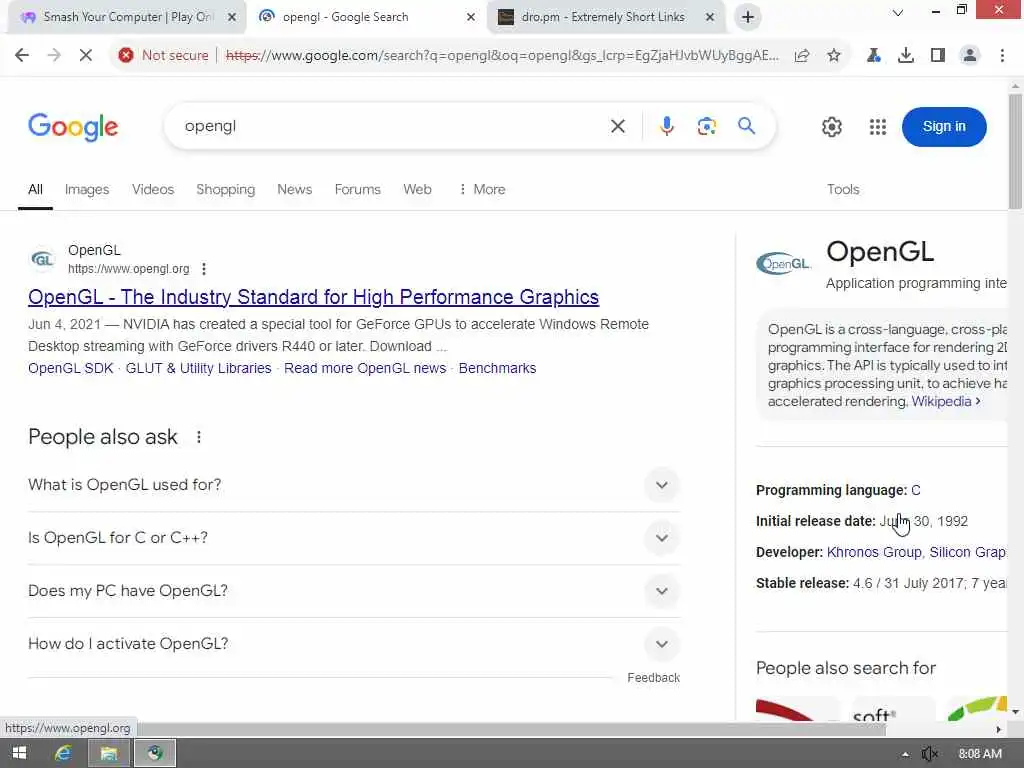The image size is (1024, 768).
Task: Click the Google logo
Action: (73, 127)
